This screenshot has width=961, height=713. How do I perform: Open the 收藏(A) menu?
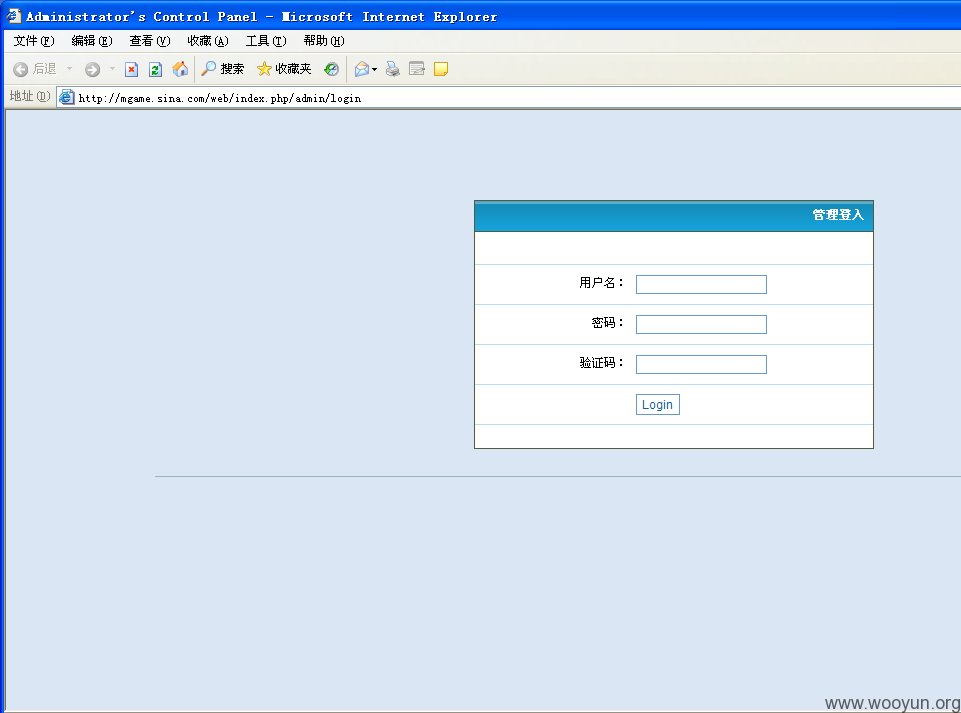coord(208,40)
